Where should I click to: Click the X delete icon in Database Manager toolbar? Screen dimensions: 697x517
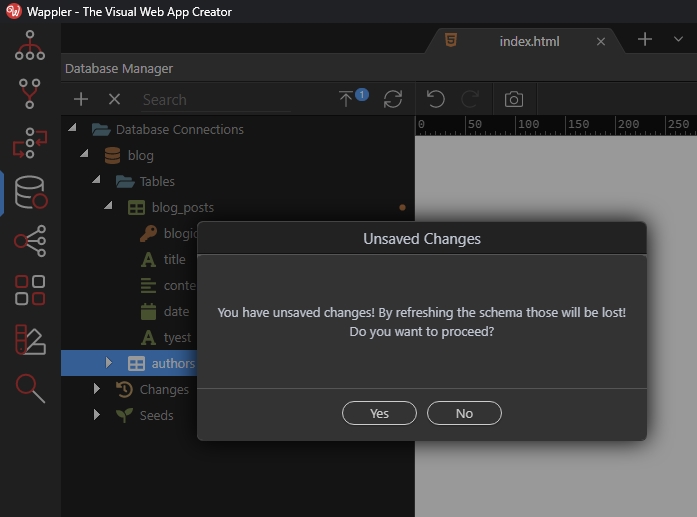coord(114,99)
